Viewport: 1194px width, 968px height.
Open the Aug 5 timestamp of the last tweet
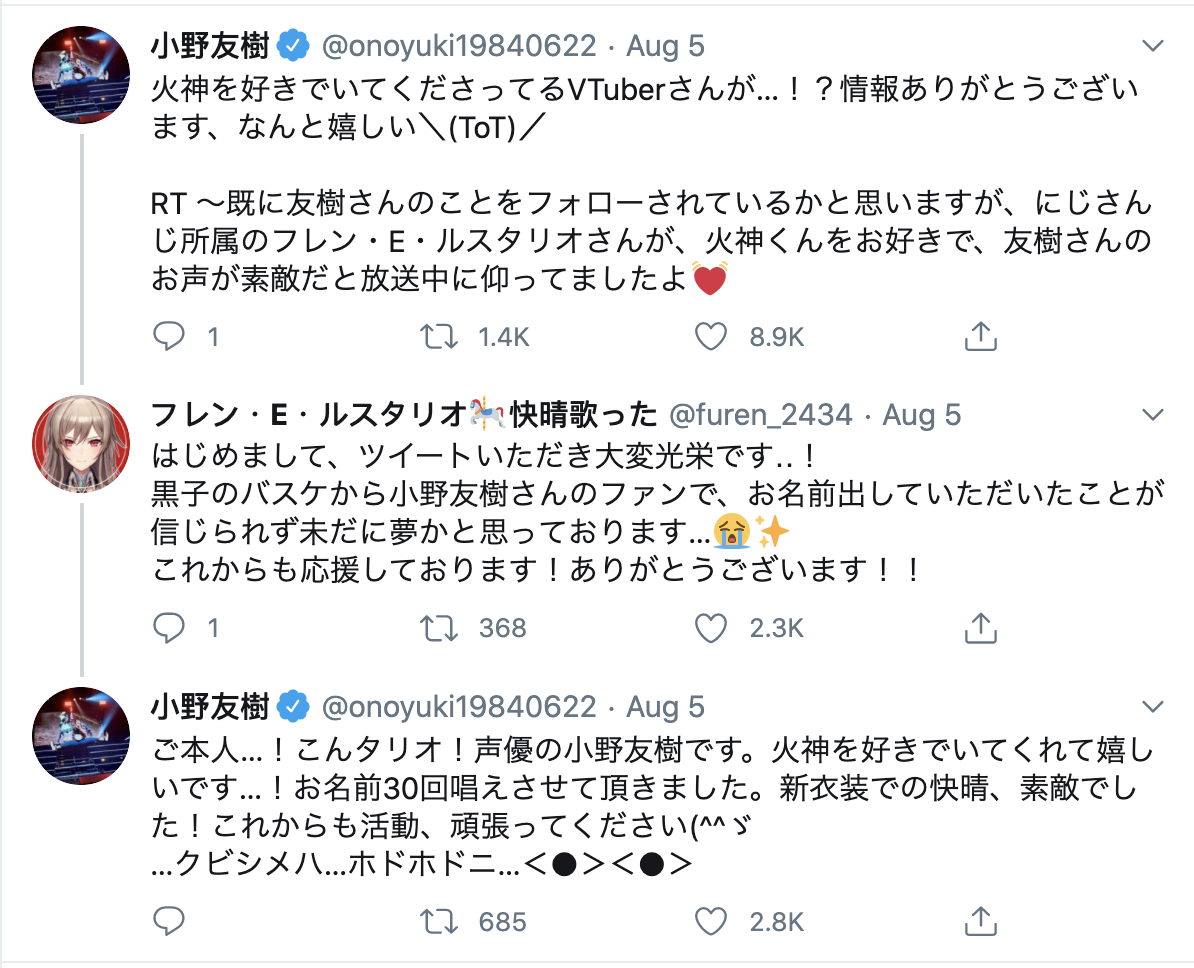coord(665,707)
